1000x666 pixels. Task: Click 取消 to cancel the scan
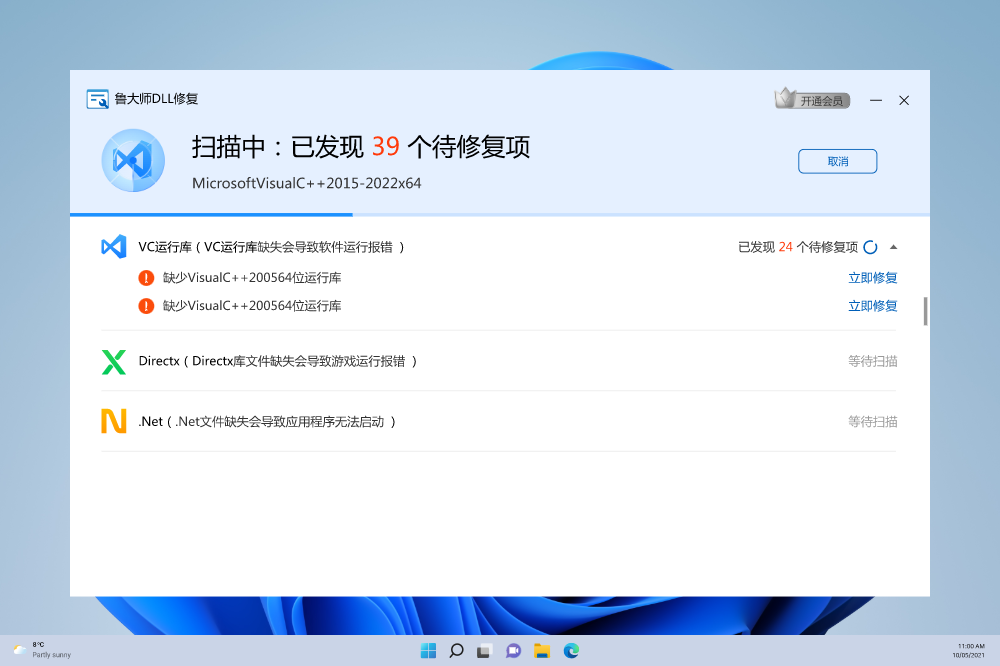tap(837, 161)
